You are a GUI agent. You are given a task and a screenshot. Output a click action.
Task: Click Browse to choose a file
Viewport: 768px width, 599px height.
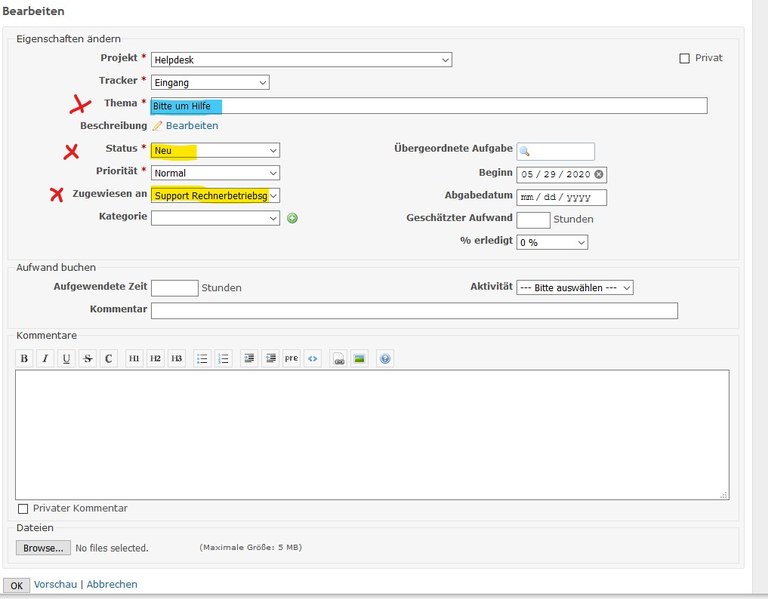pyautogui.click(x=43, y=548)
